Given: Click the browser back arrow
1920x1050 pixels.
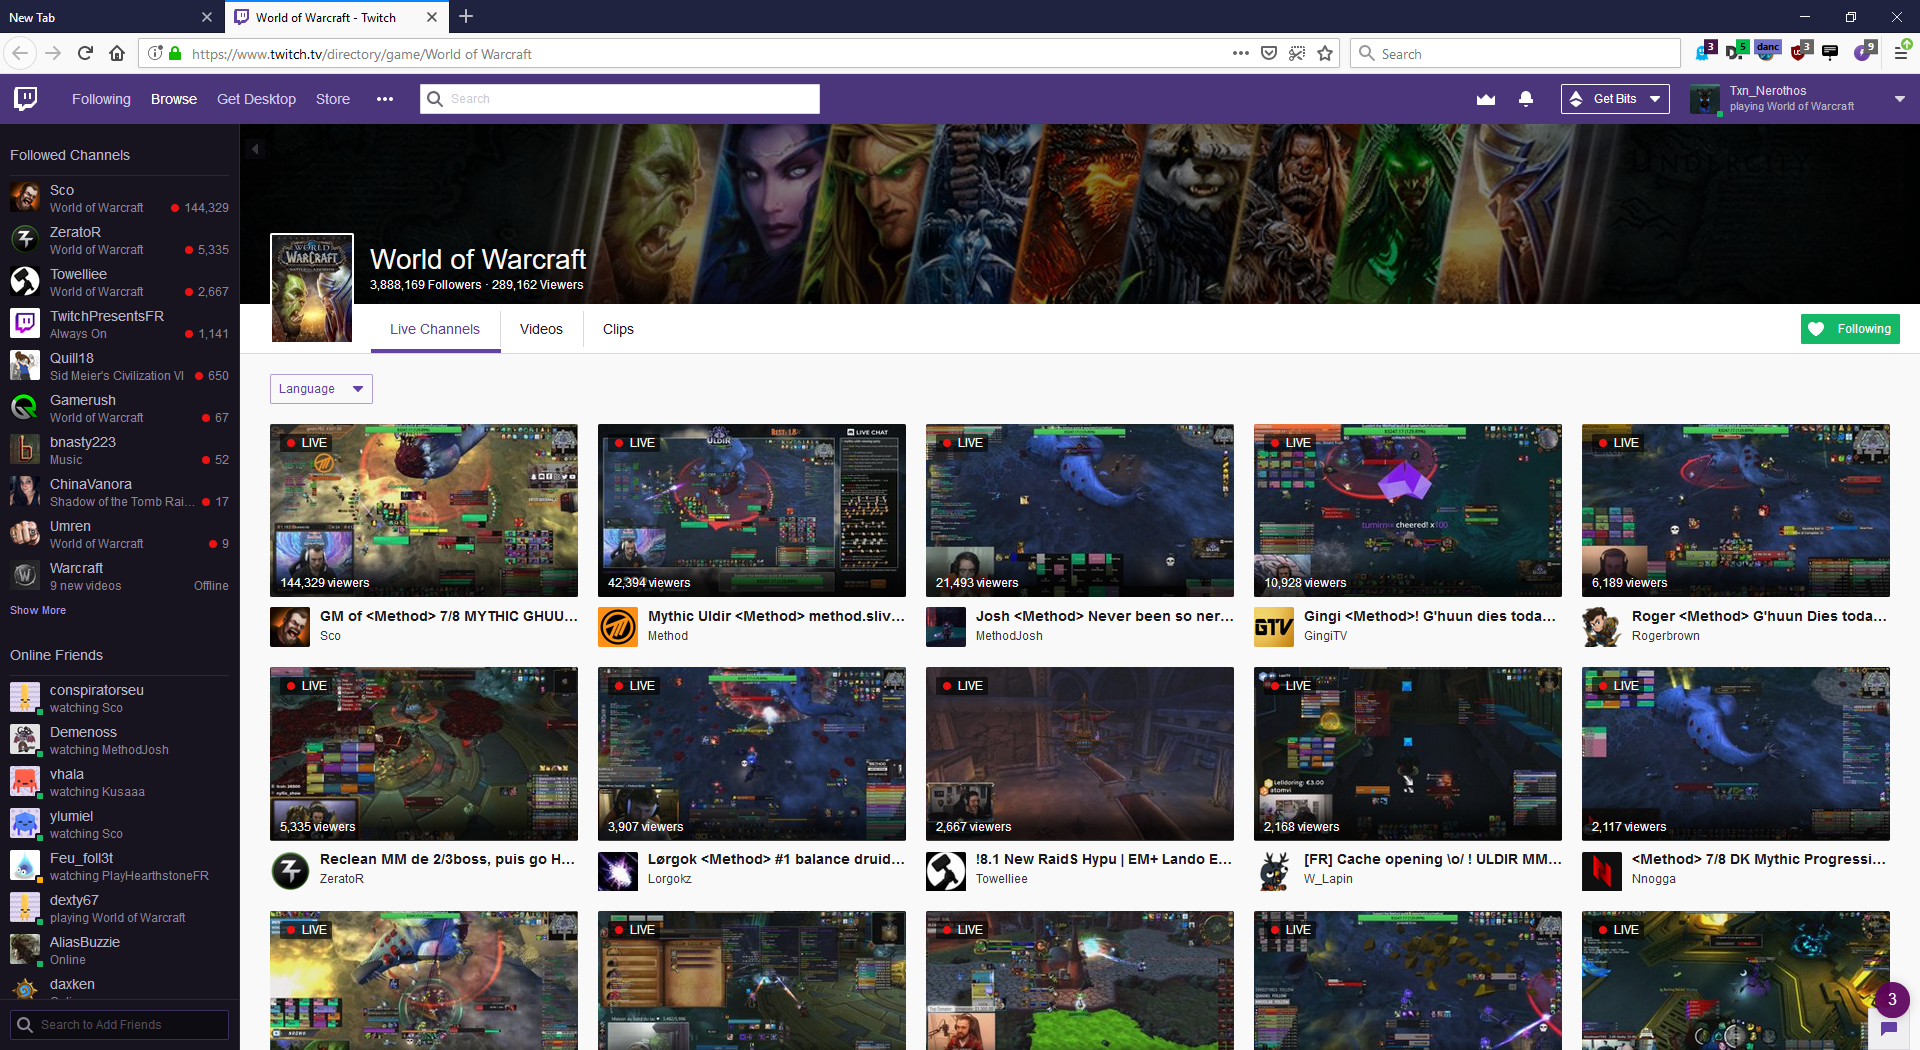Looking at the screenshot, I should [21, 54].
